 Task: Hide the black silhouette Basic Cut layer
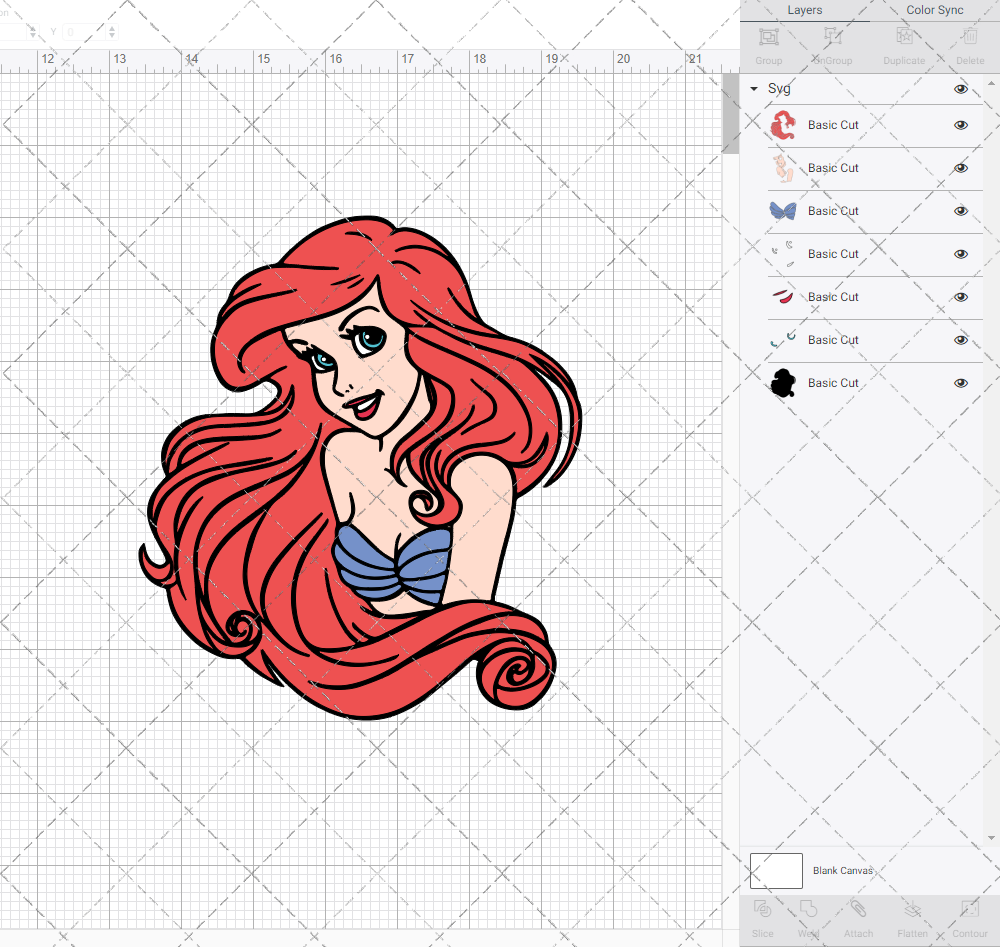(960, 383)
